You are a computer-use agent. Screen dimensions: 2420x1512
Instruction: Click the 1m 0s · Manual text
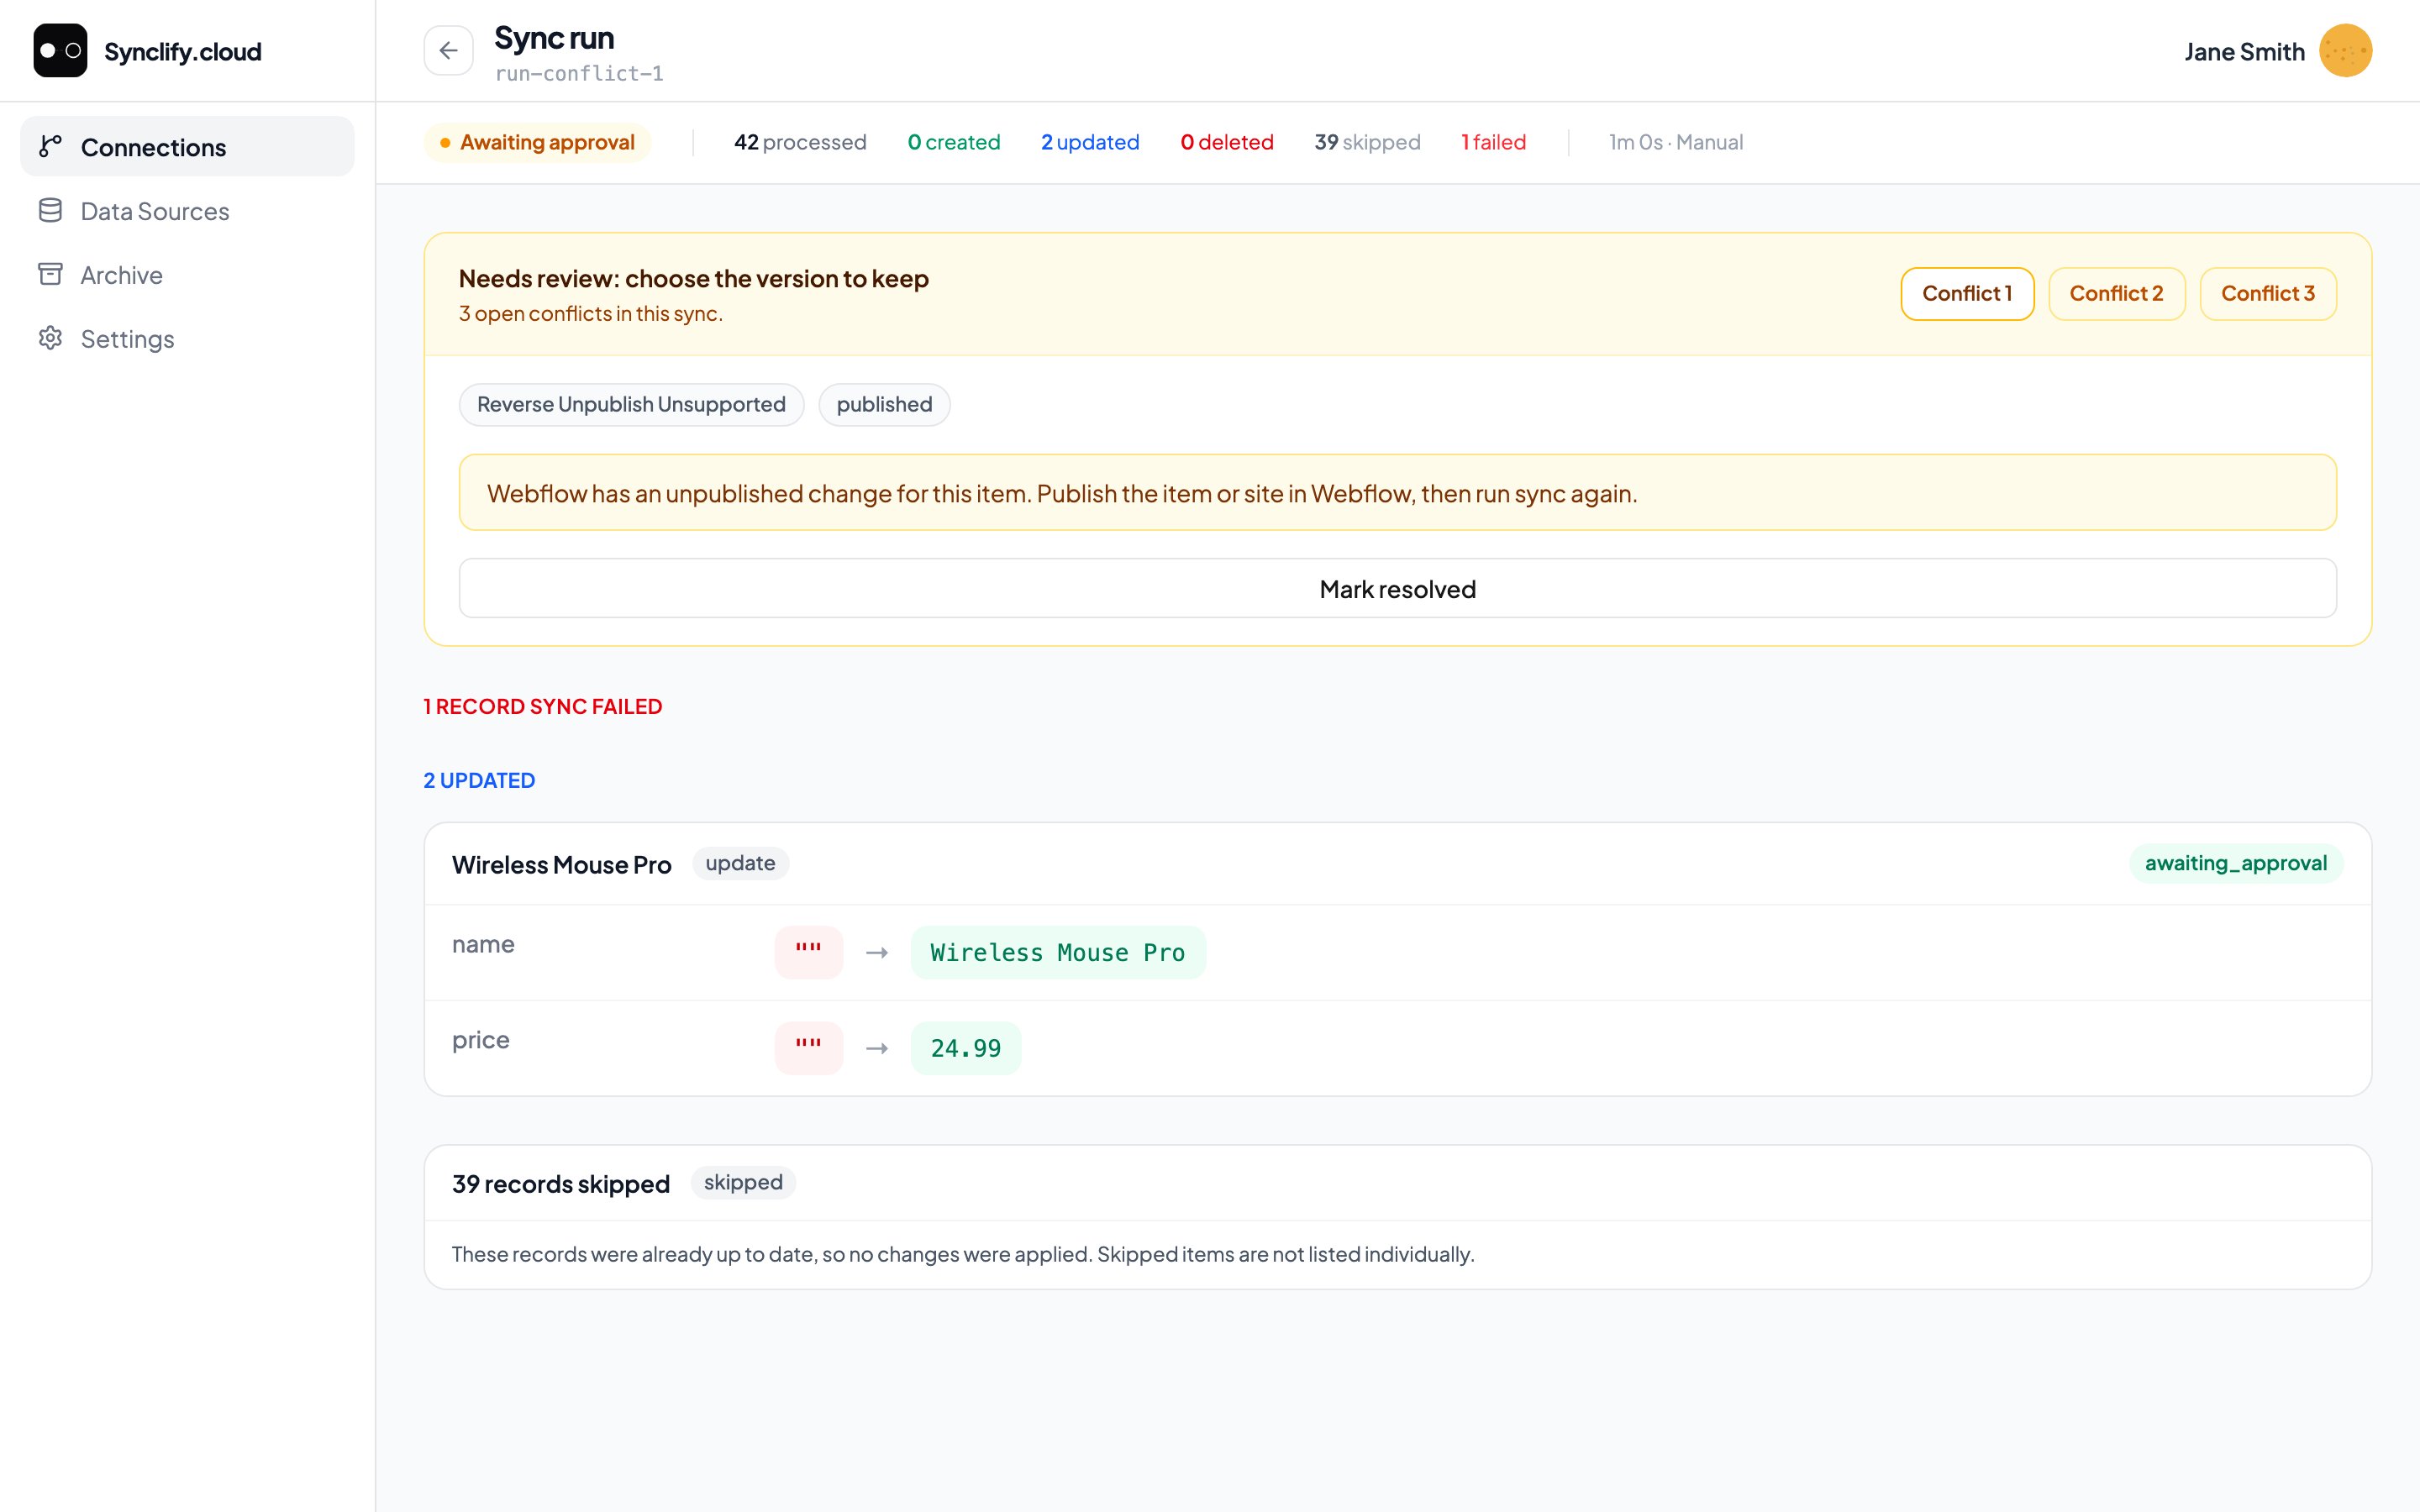[x=1675, y=143]
